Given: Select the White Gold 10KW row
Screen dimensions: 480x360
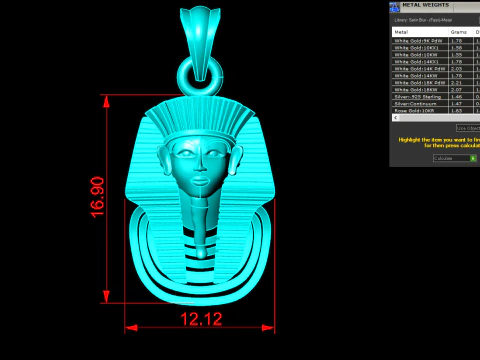Looking at the screenshot, I should point(436,55).
